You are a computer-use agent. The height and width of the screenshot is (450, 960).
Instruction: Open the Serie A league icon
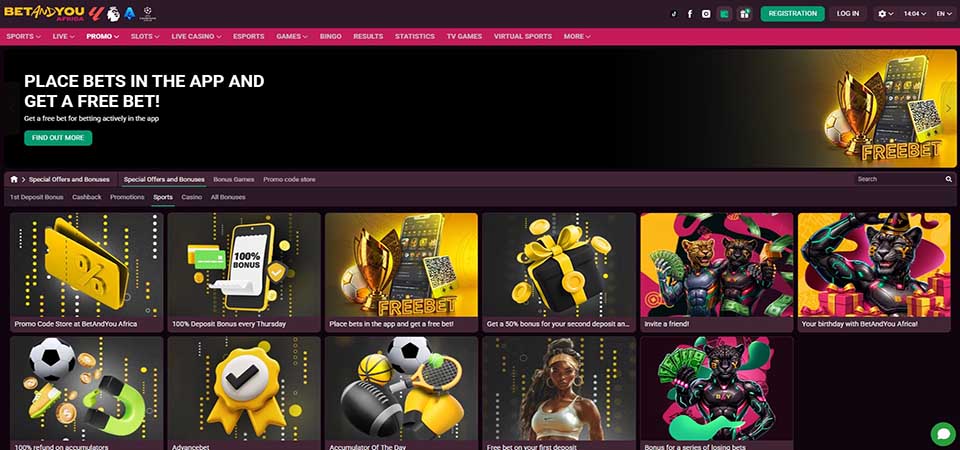(129, 13)
